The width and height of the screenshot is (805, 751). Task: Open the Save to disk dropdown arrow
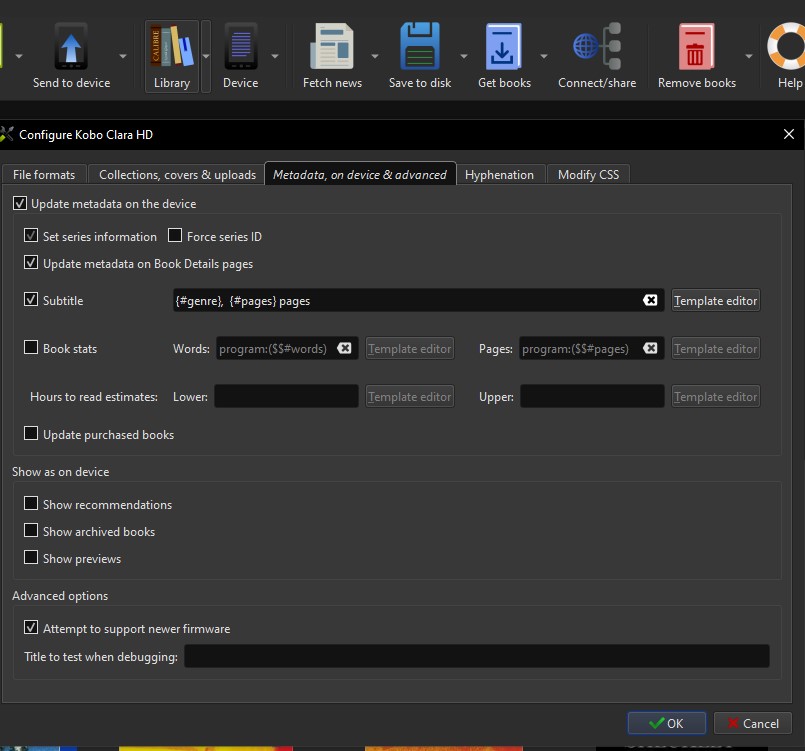[464, 57]
